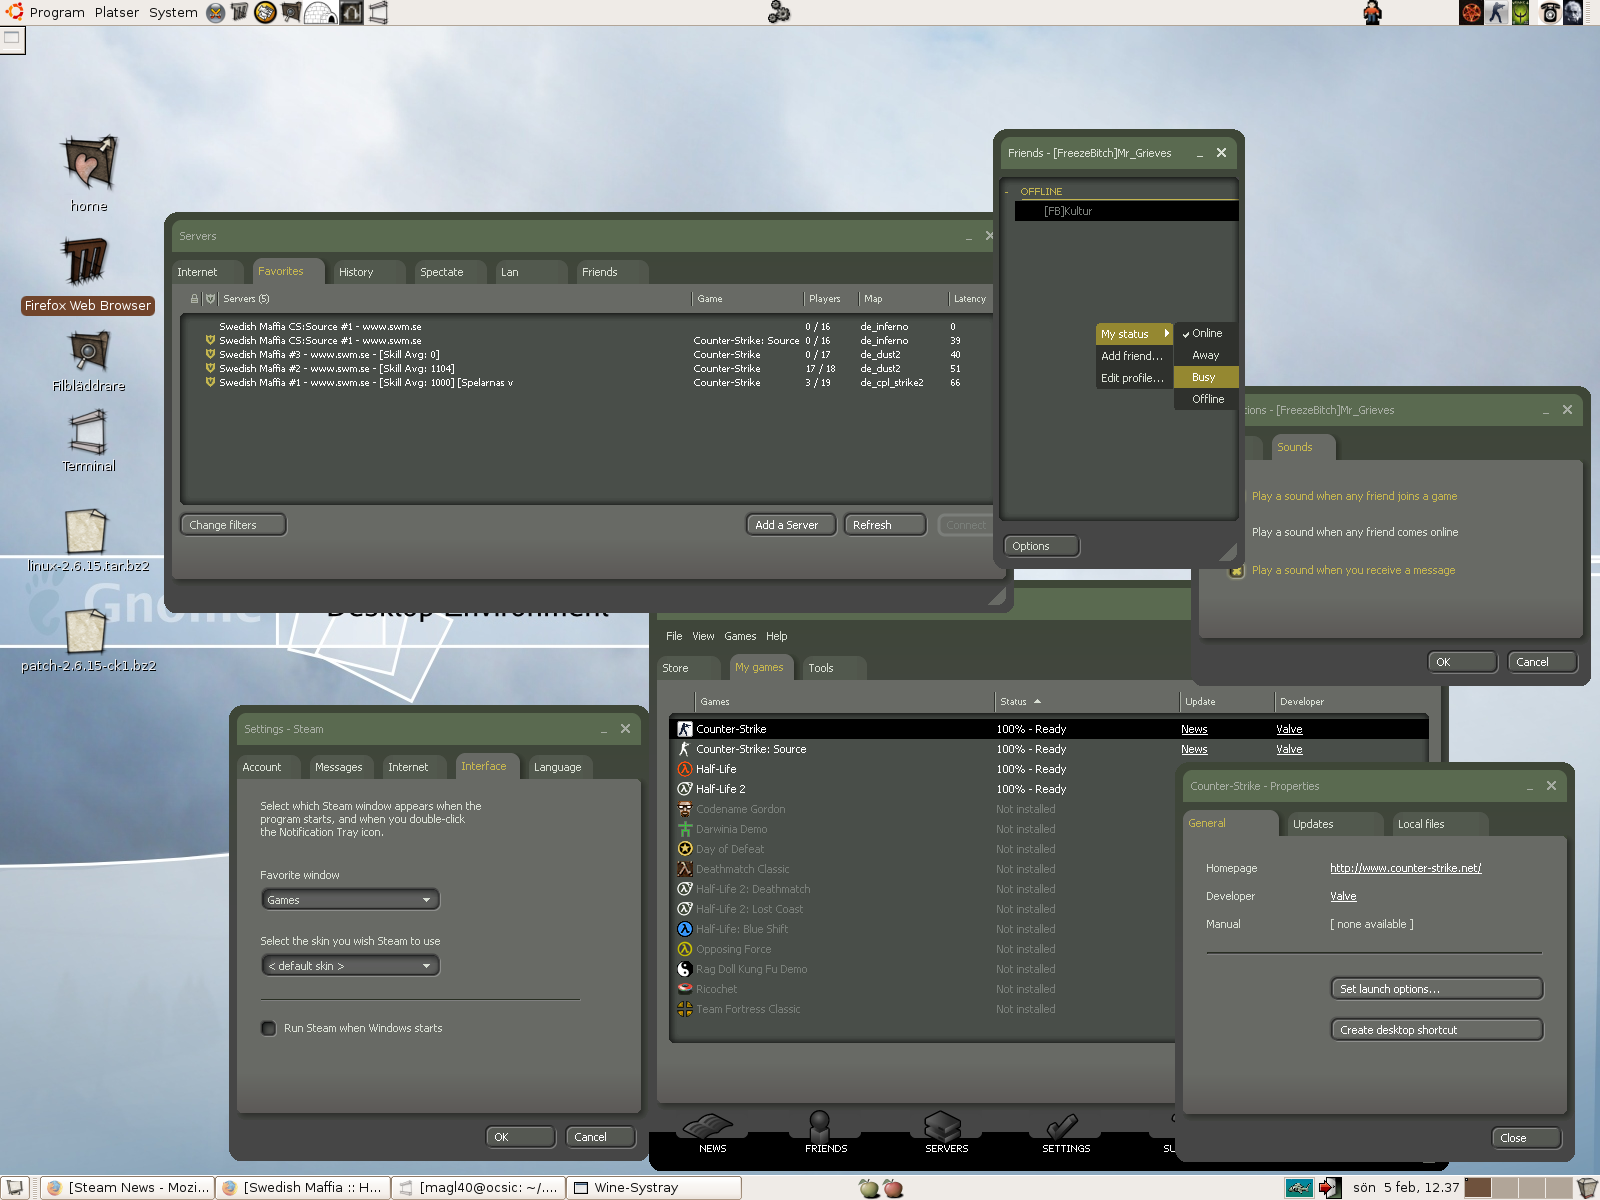1600x1200 pixels.
Task: Click the Opposing Force game icon
Action: click(685, 949)
